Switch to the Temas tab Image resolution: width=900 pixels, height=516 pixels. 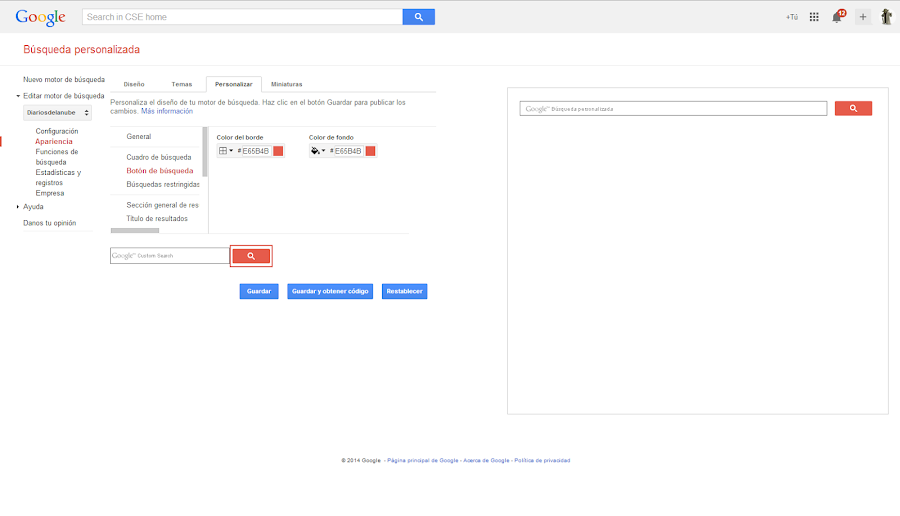pos(181,84)
